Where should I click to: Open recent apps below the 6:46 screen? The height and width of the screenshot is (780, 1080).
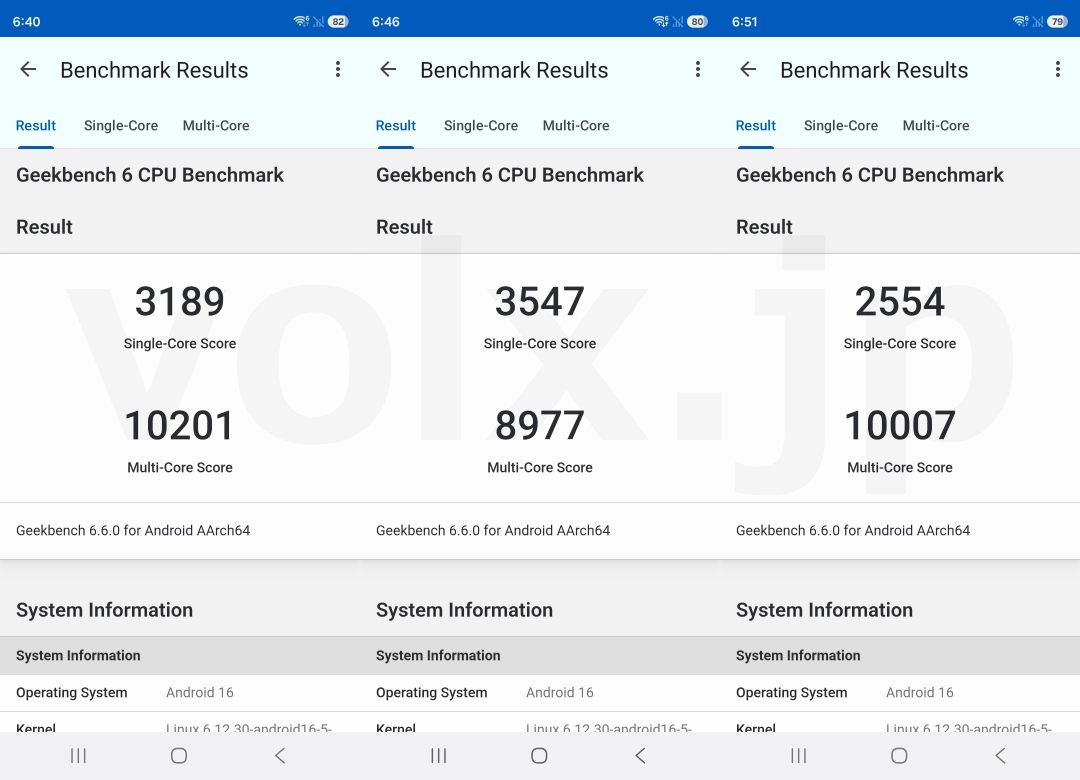pos(438,756)
